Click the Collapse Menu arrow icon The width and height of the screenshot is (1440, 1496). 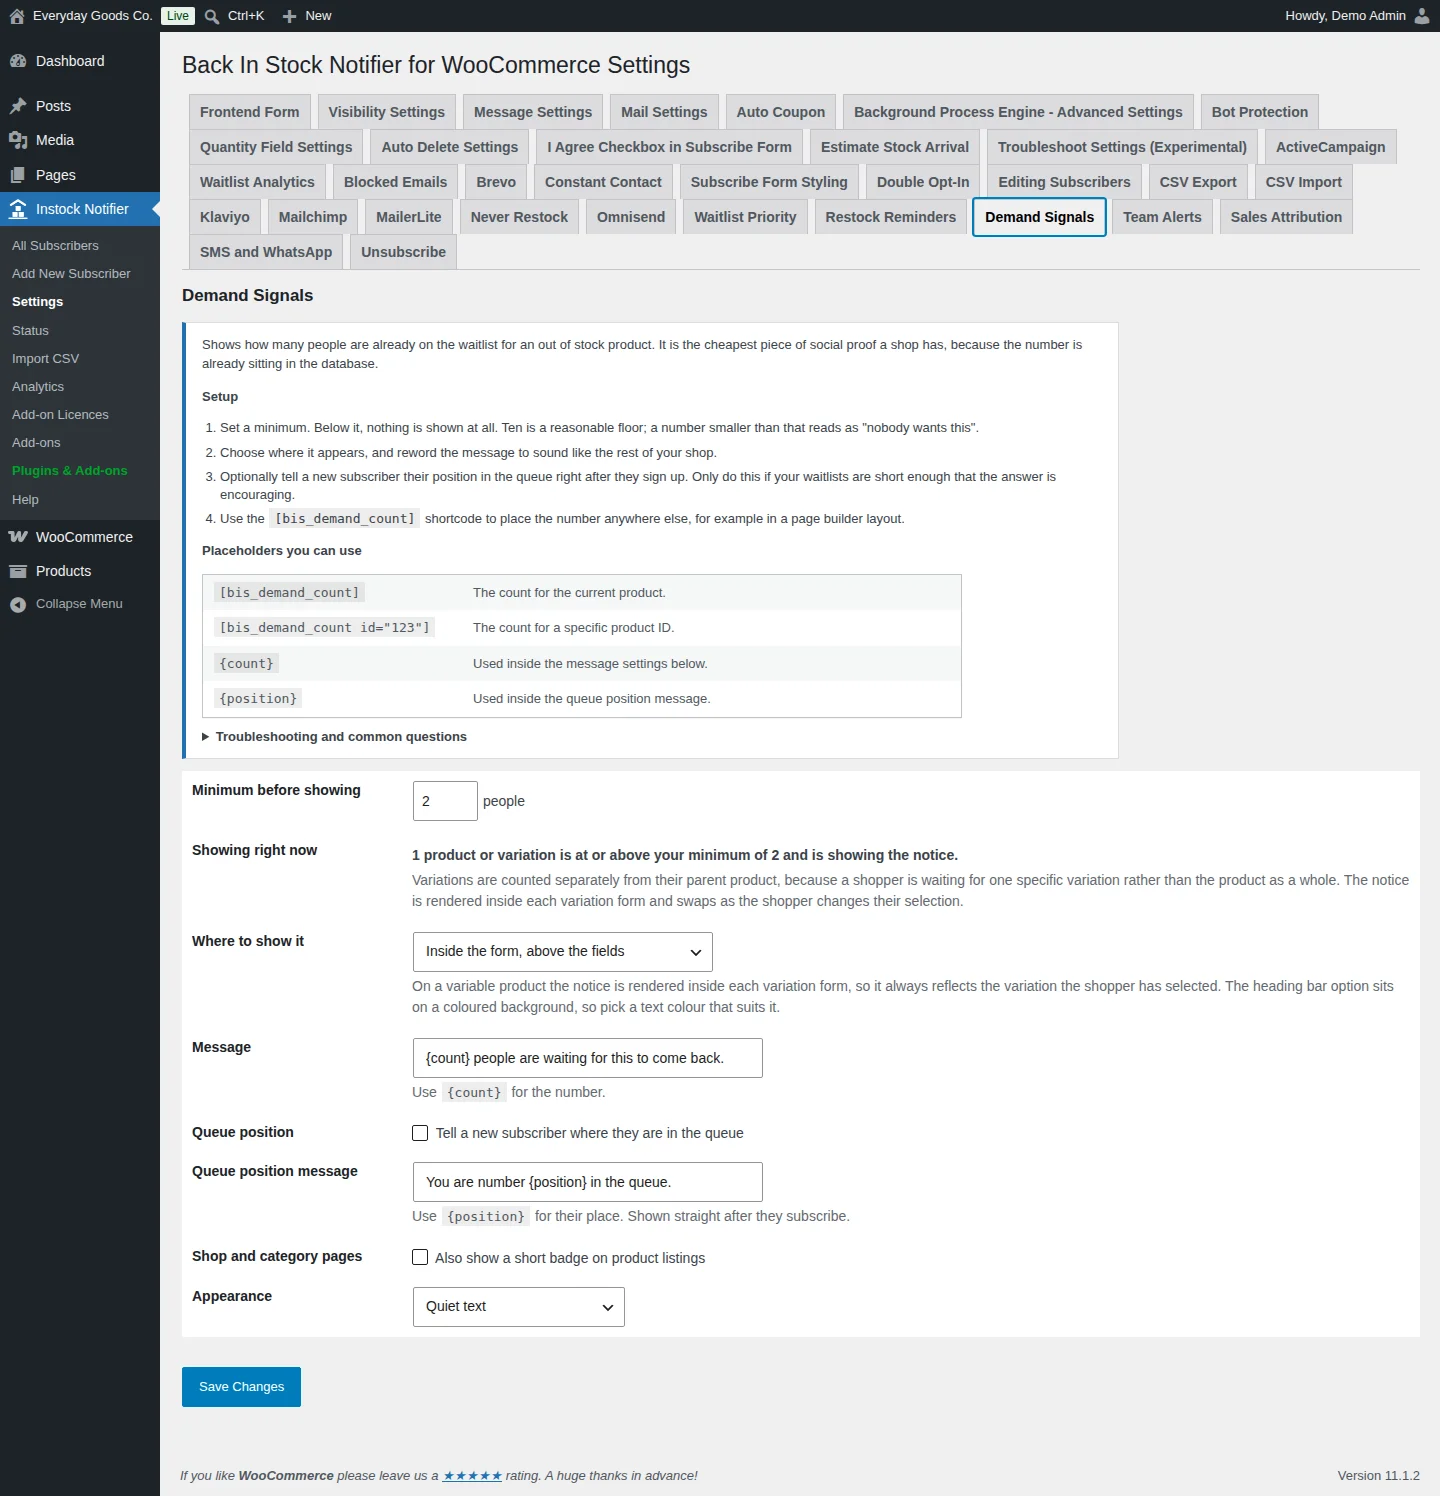(x=18, y=604)
